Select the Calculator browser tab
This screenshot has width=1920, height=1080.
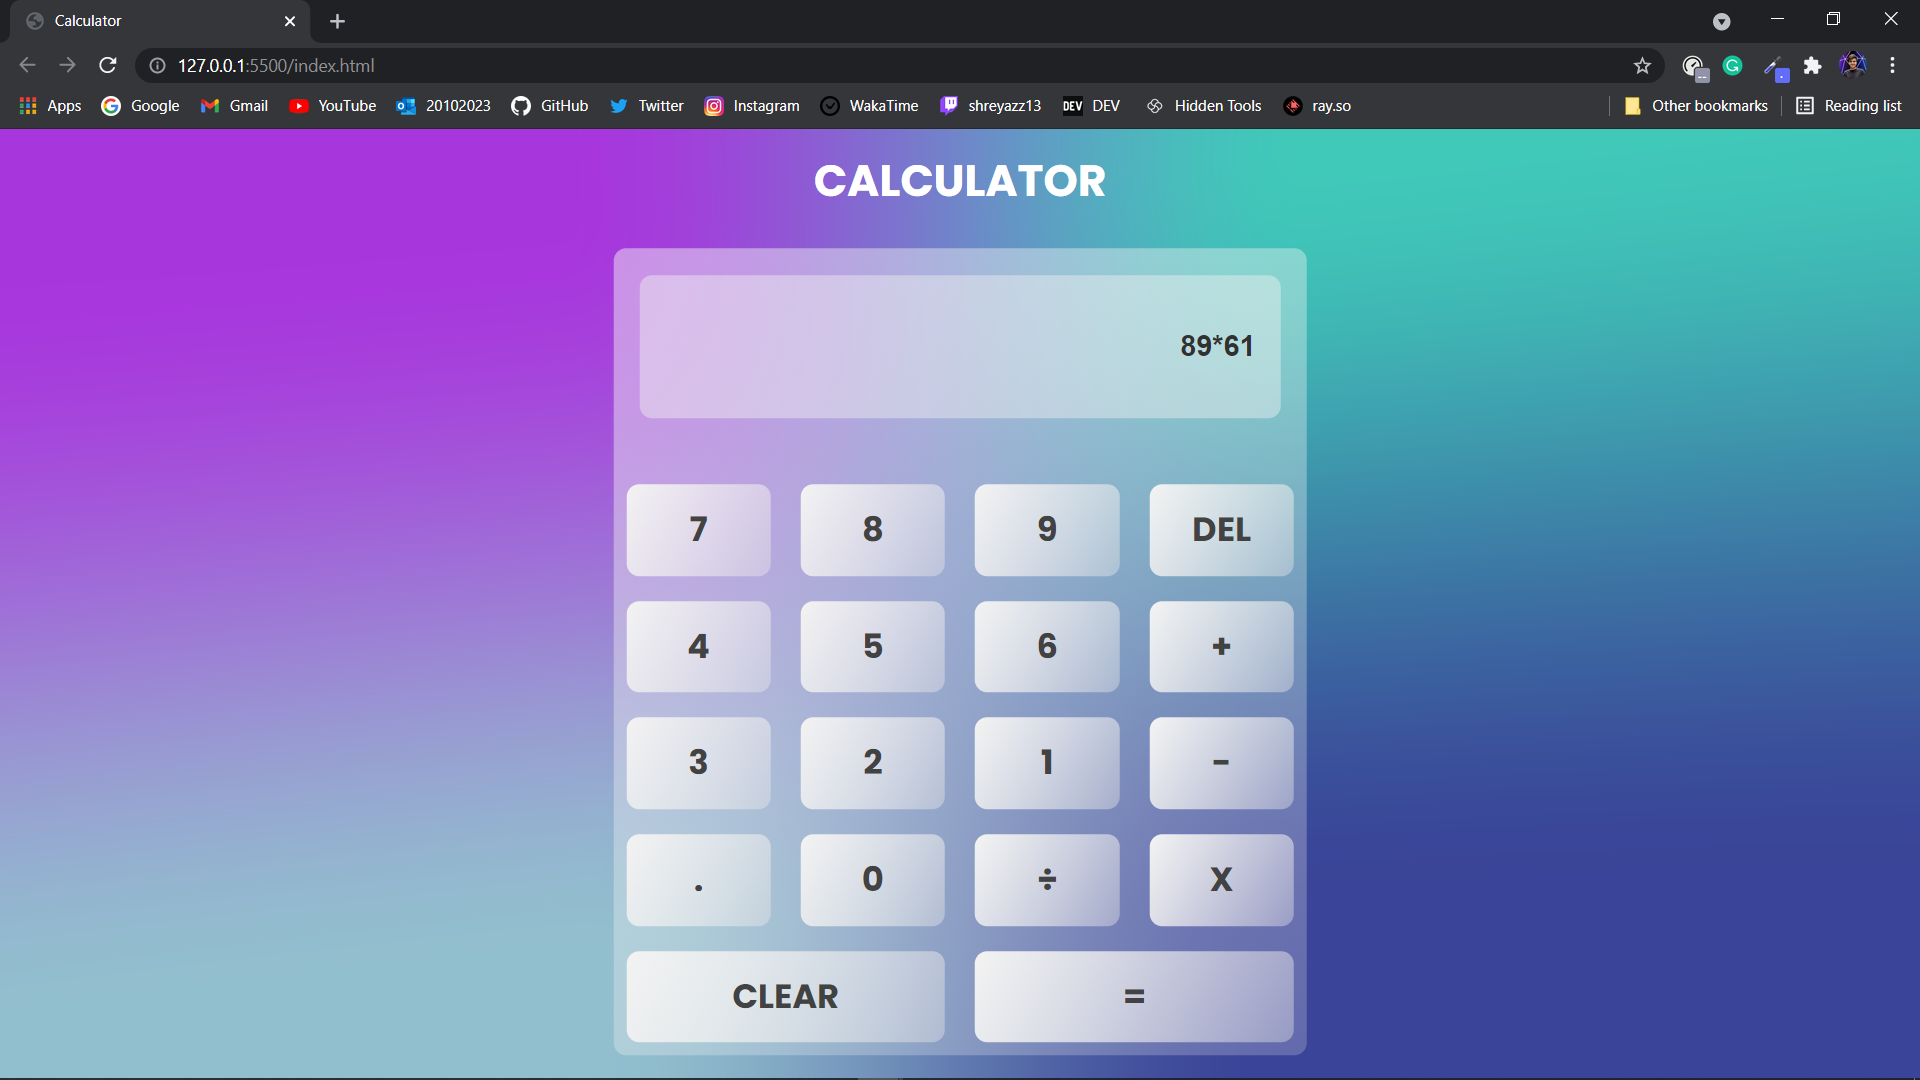150,20
